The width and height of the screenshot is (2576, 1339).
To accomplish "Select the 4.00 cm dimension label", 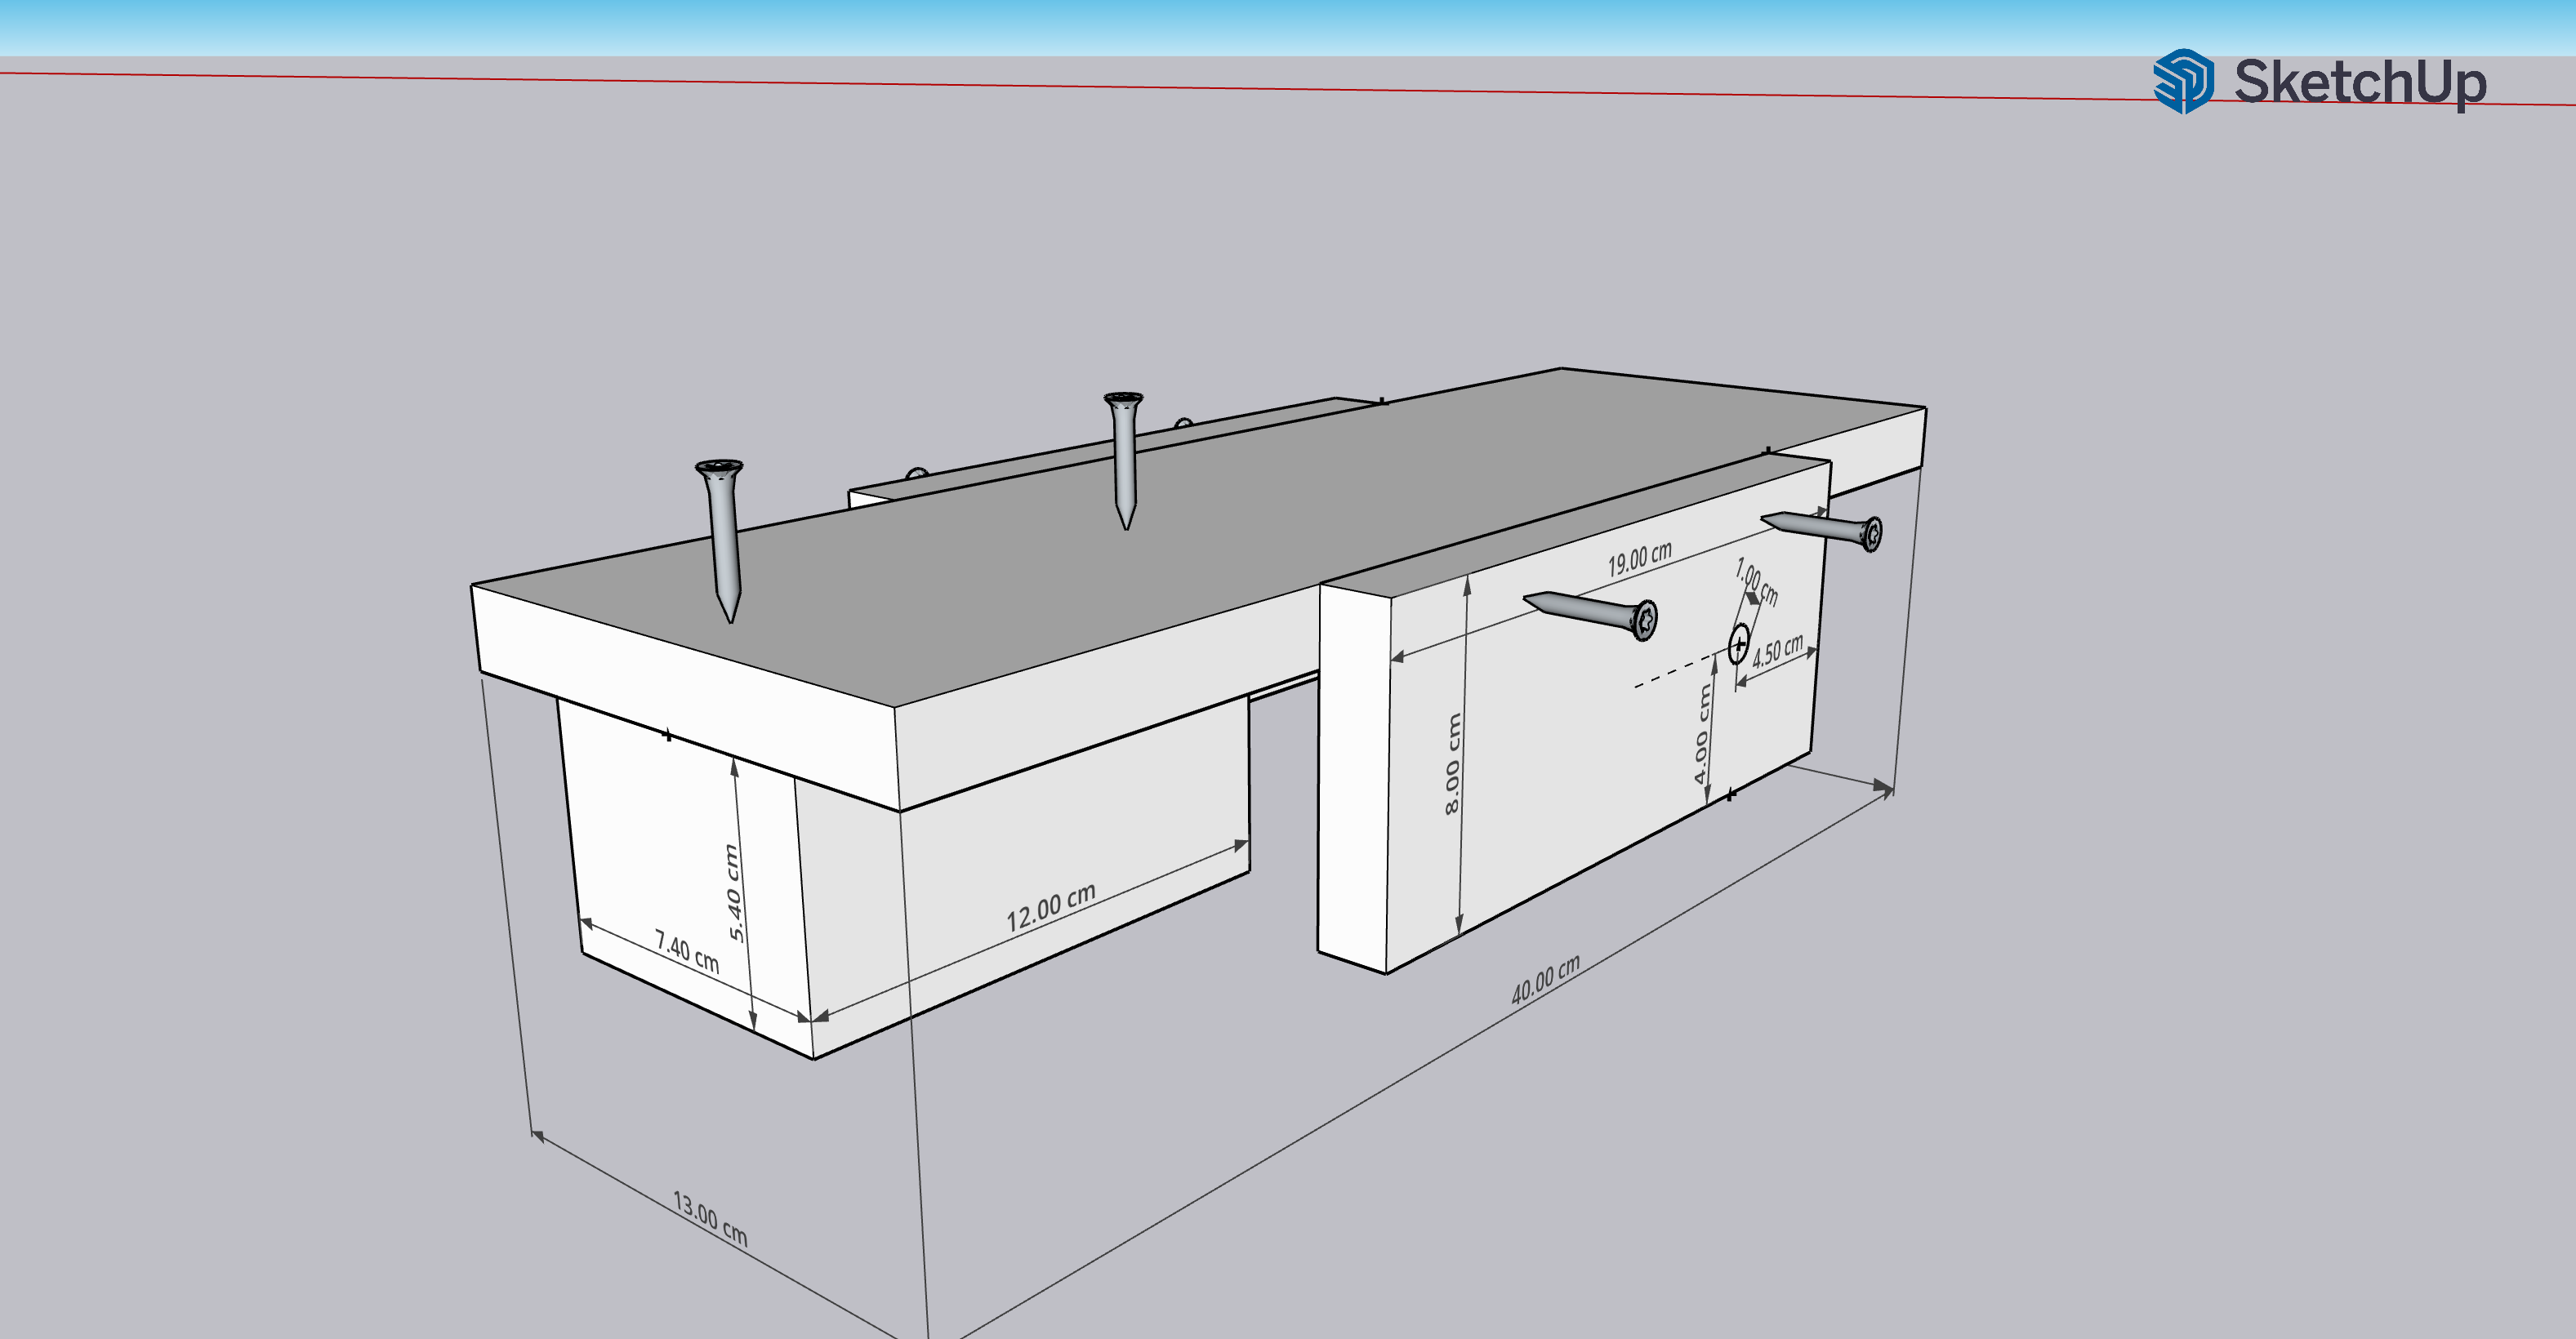I will (x=1702, y=734).
